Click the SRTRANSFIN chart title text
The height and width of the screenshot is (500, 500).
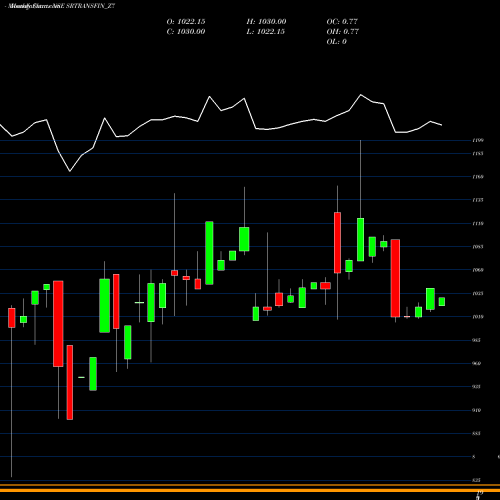pyautogui.click(x=60, y=6)
